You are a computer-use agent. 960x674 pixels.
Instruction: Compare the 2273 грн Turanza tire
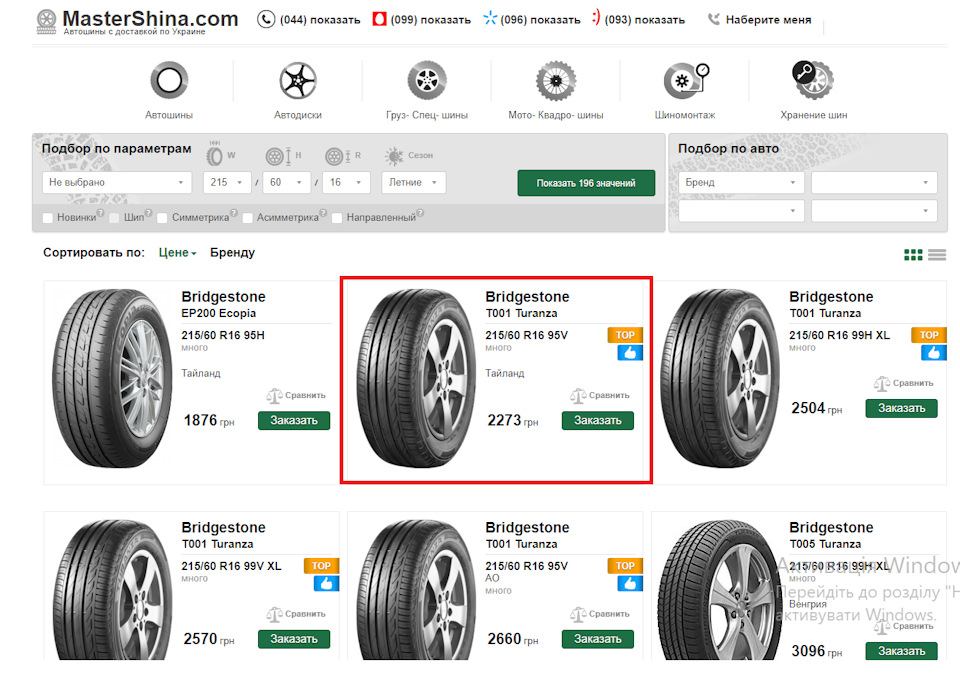click(600, 395)
